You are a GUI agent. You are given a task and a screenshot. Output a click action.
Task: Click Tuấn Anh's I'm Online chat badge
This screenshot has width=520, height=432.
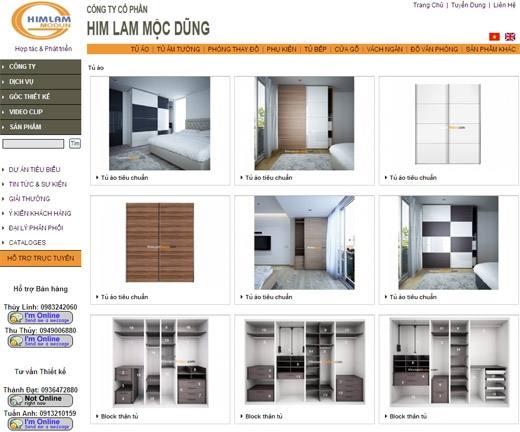[40, 424]
